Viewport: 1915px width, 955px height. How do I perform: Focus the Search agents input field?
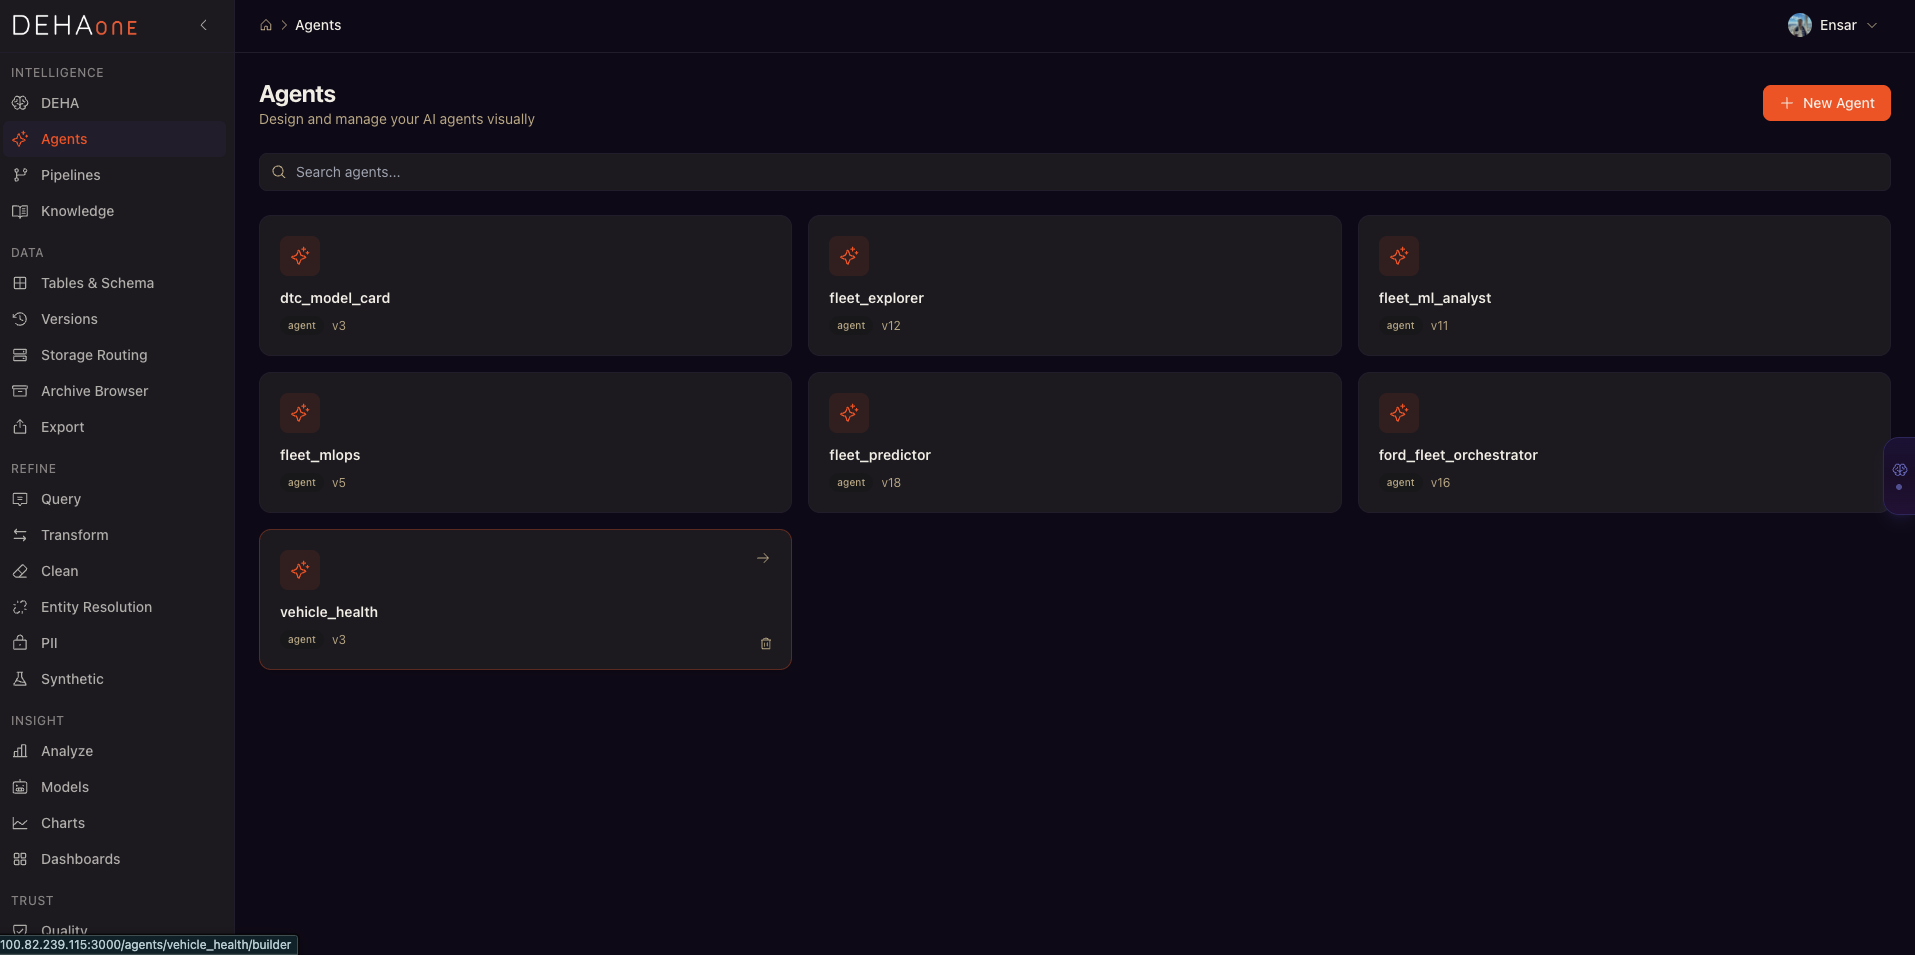(x=1074, y=172)
